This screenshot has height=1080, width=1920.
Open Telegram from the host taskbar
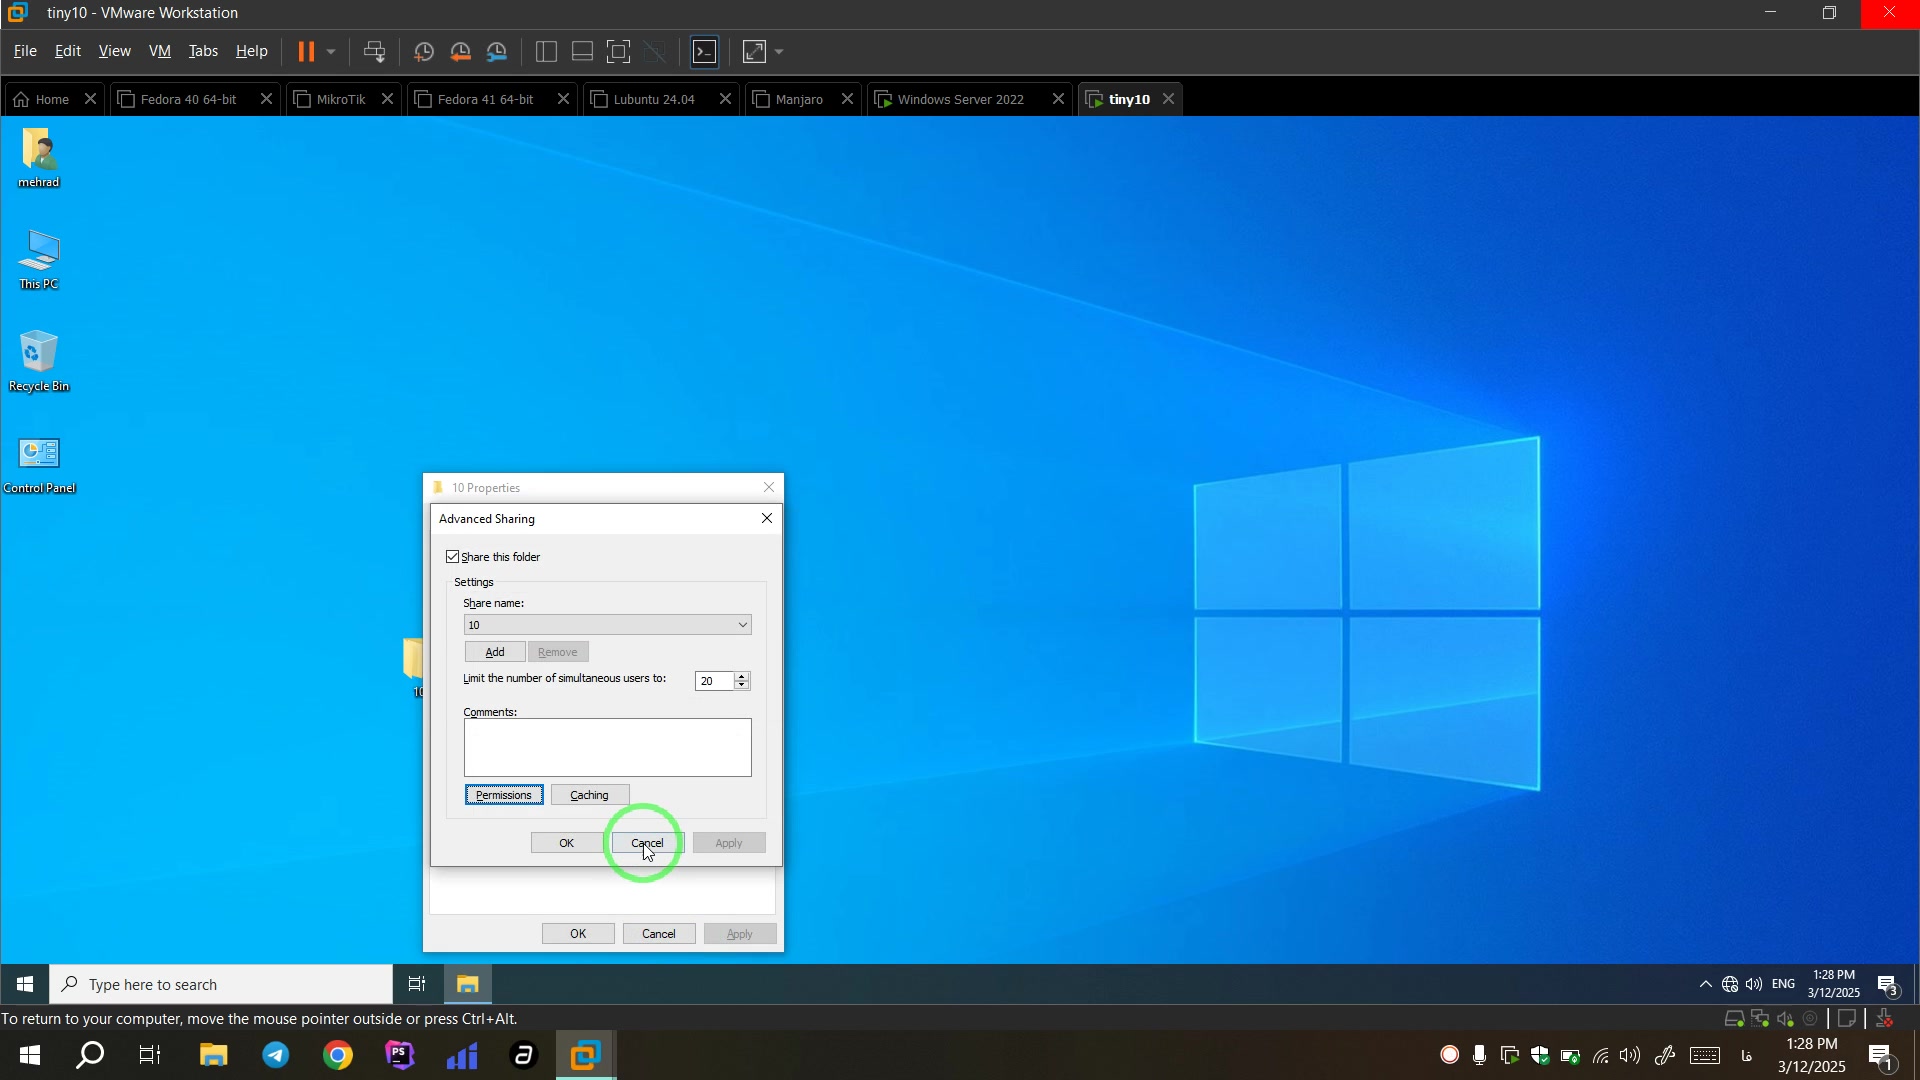pyautogui.click(x=276, y=1056)
